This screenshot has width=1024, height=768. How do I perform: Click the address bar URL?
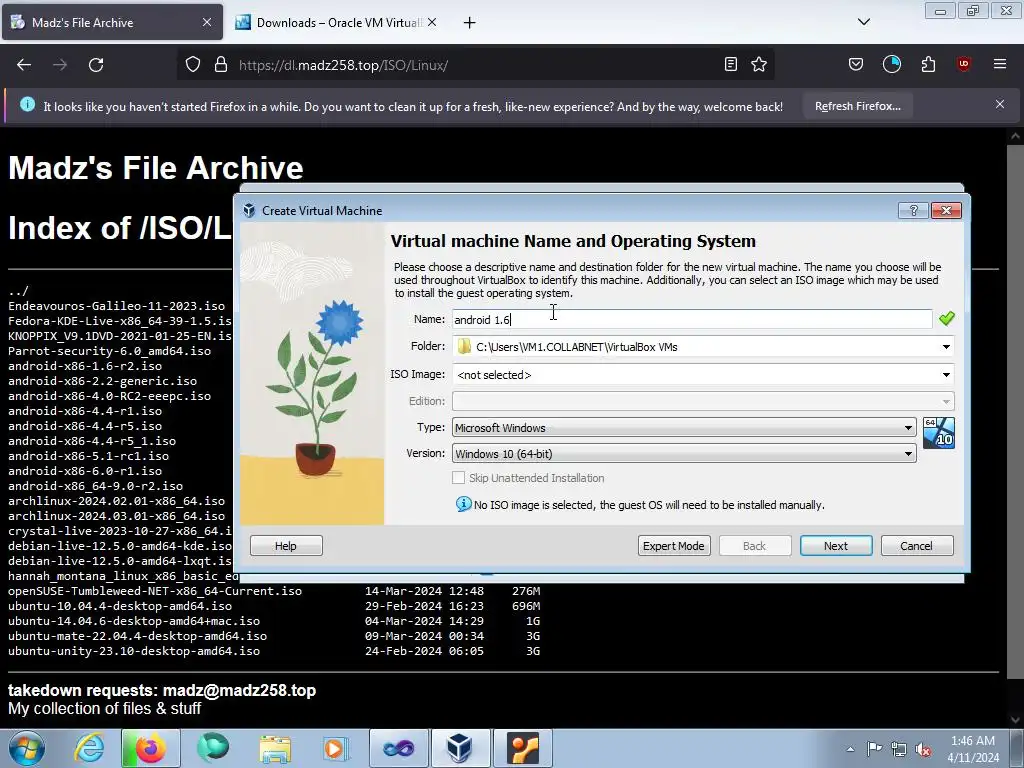344,65
